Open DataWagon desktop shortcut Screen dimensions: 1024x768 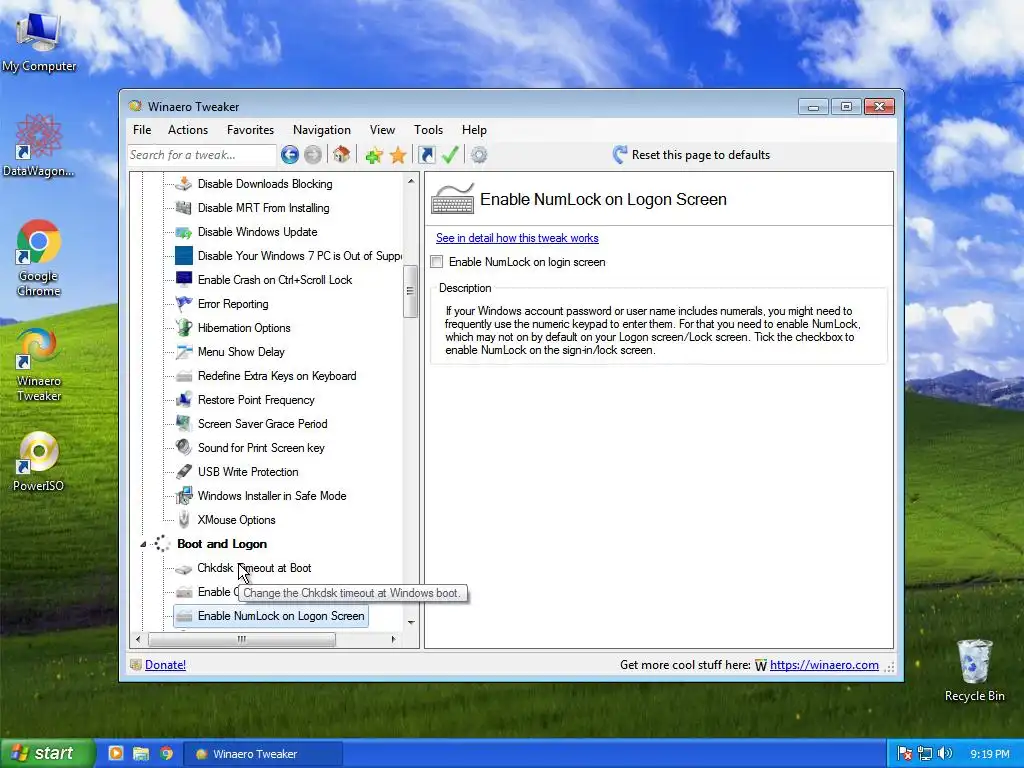(39, 146)
